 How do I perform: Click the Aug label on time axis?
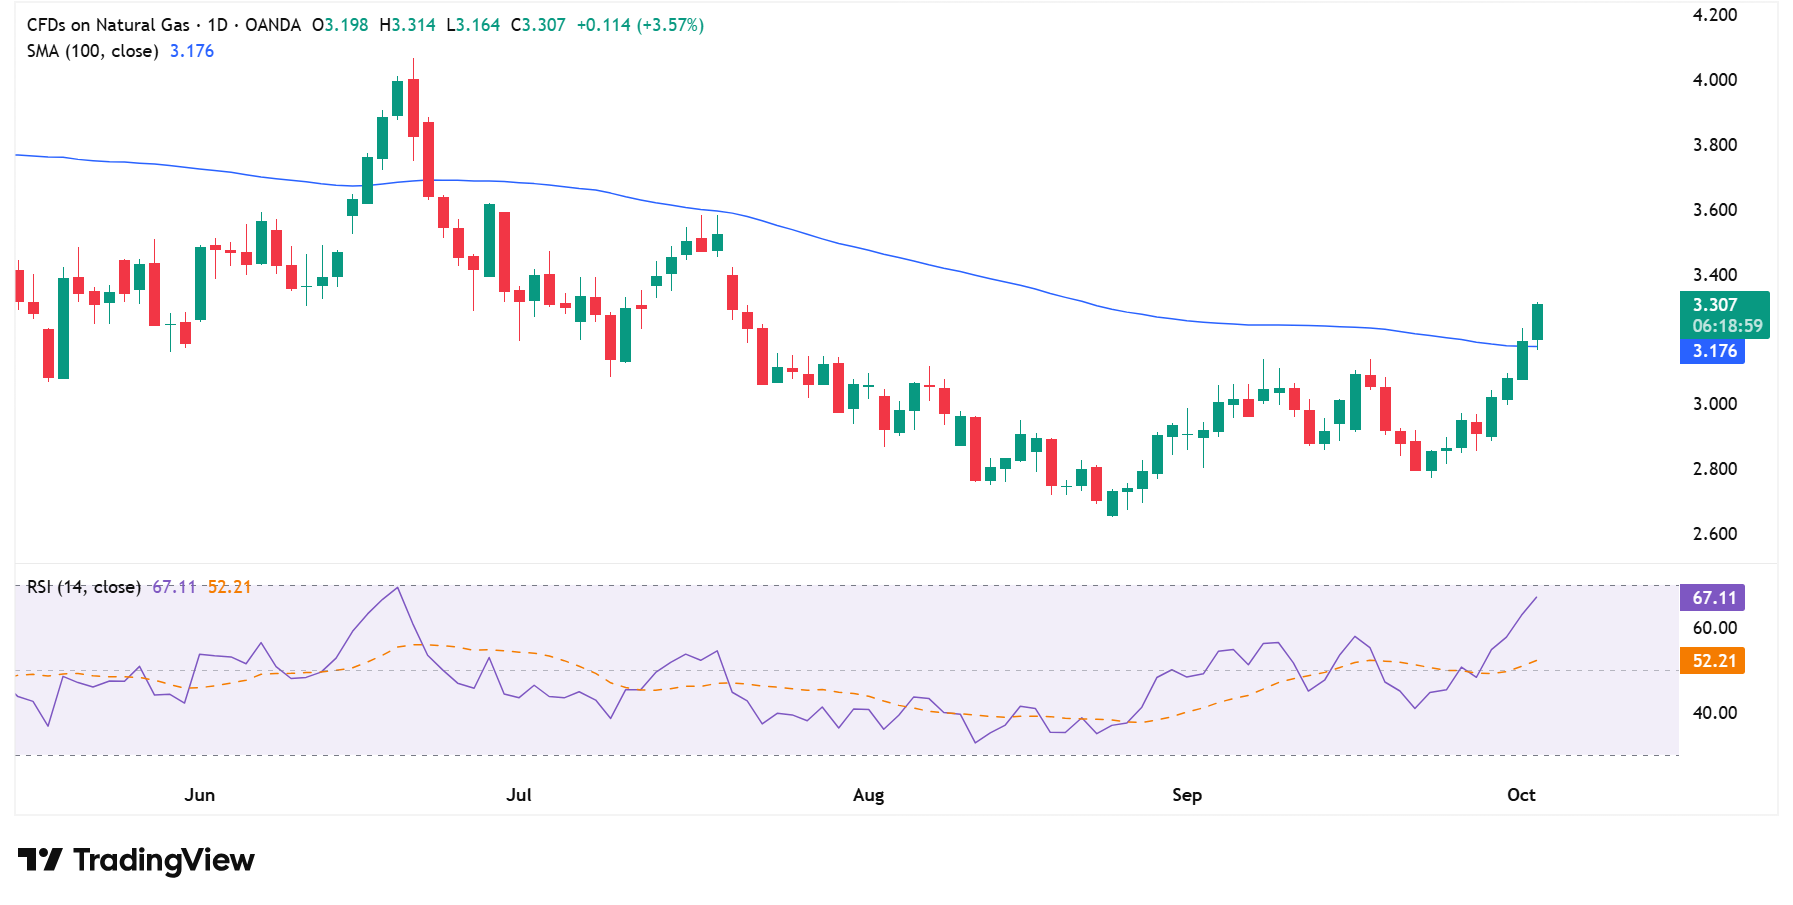(868, 795)
